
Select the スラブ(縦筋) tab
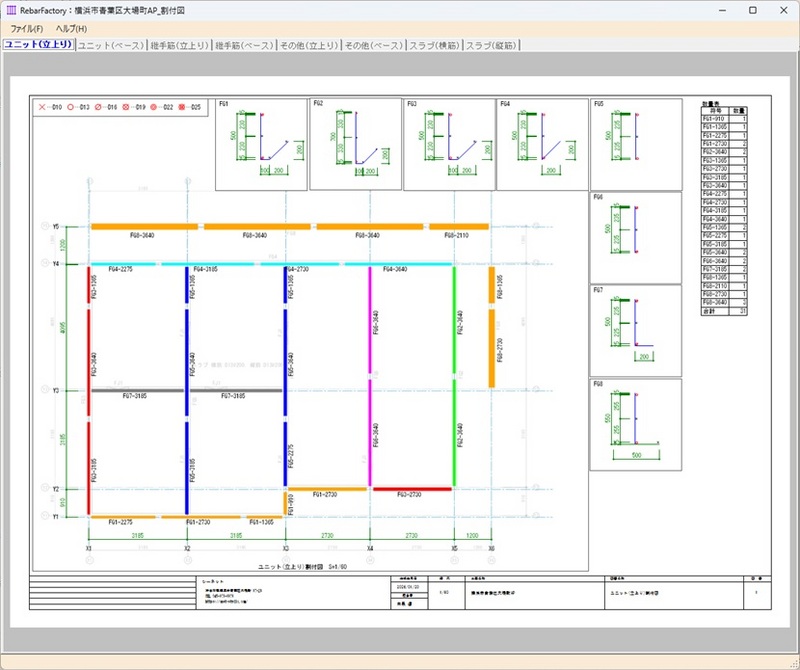coord(492,46)
